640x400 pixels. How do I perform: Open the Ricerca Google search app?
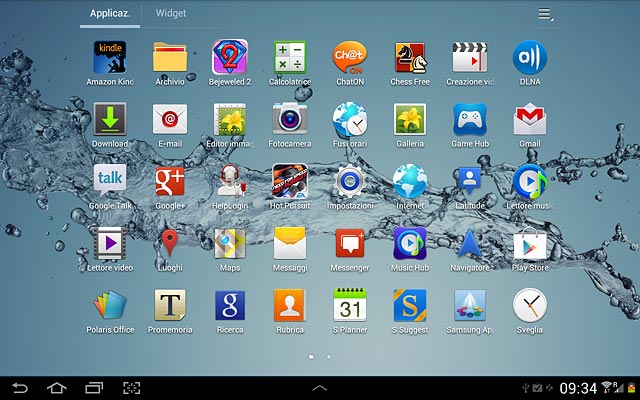(230, 311)
